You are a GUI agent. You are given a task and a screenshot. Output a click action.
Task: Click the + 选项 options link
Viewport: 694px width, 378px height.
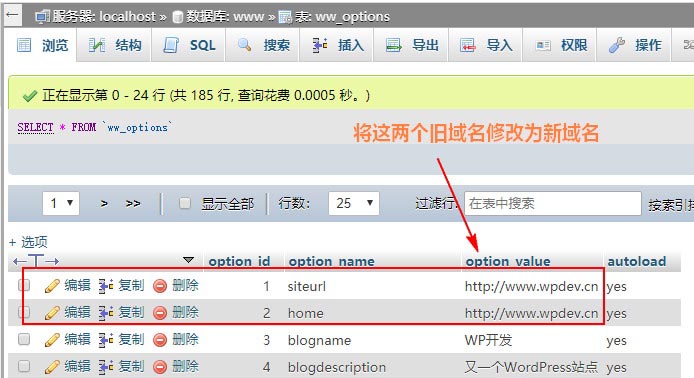coord(28,242)
